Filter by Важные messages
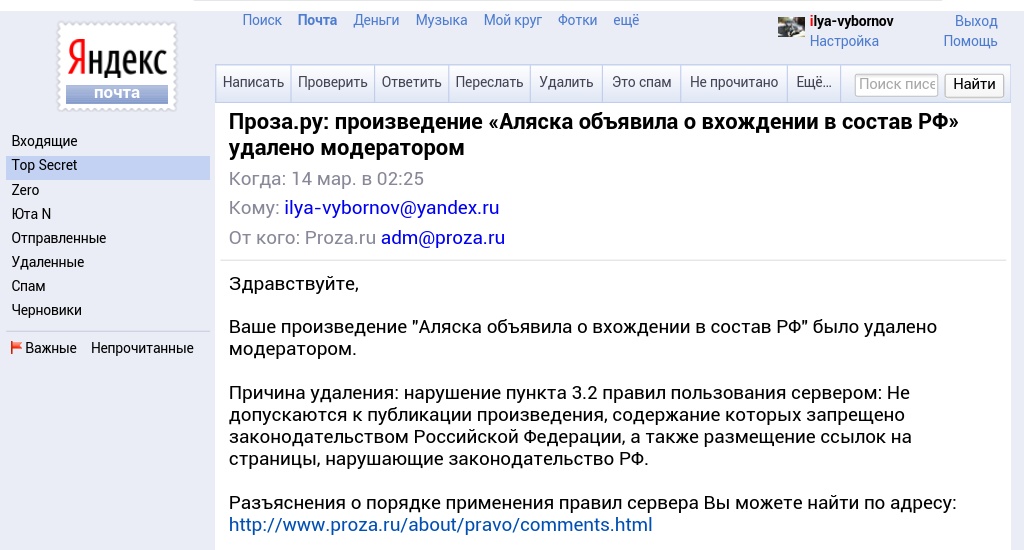The width and height of the screenshot is (1024, 550). coord(51,348)
